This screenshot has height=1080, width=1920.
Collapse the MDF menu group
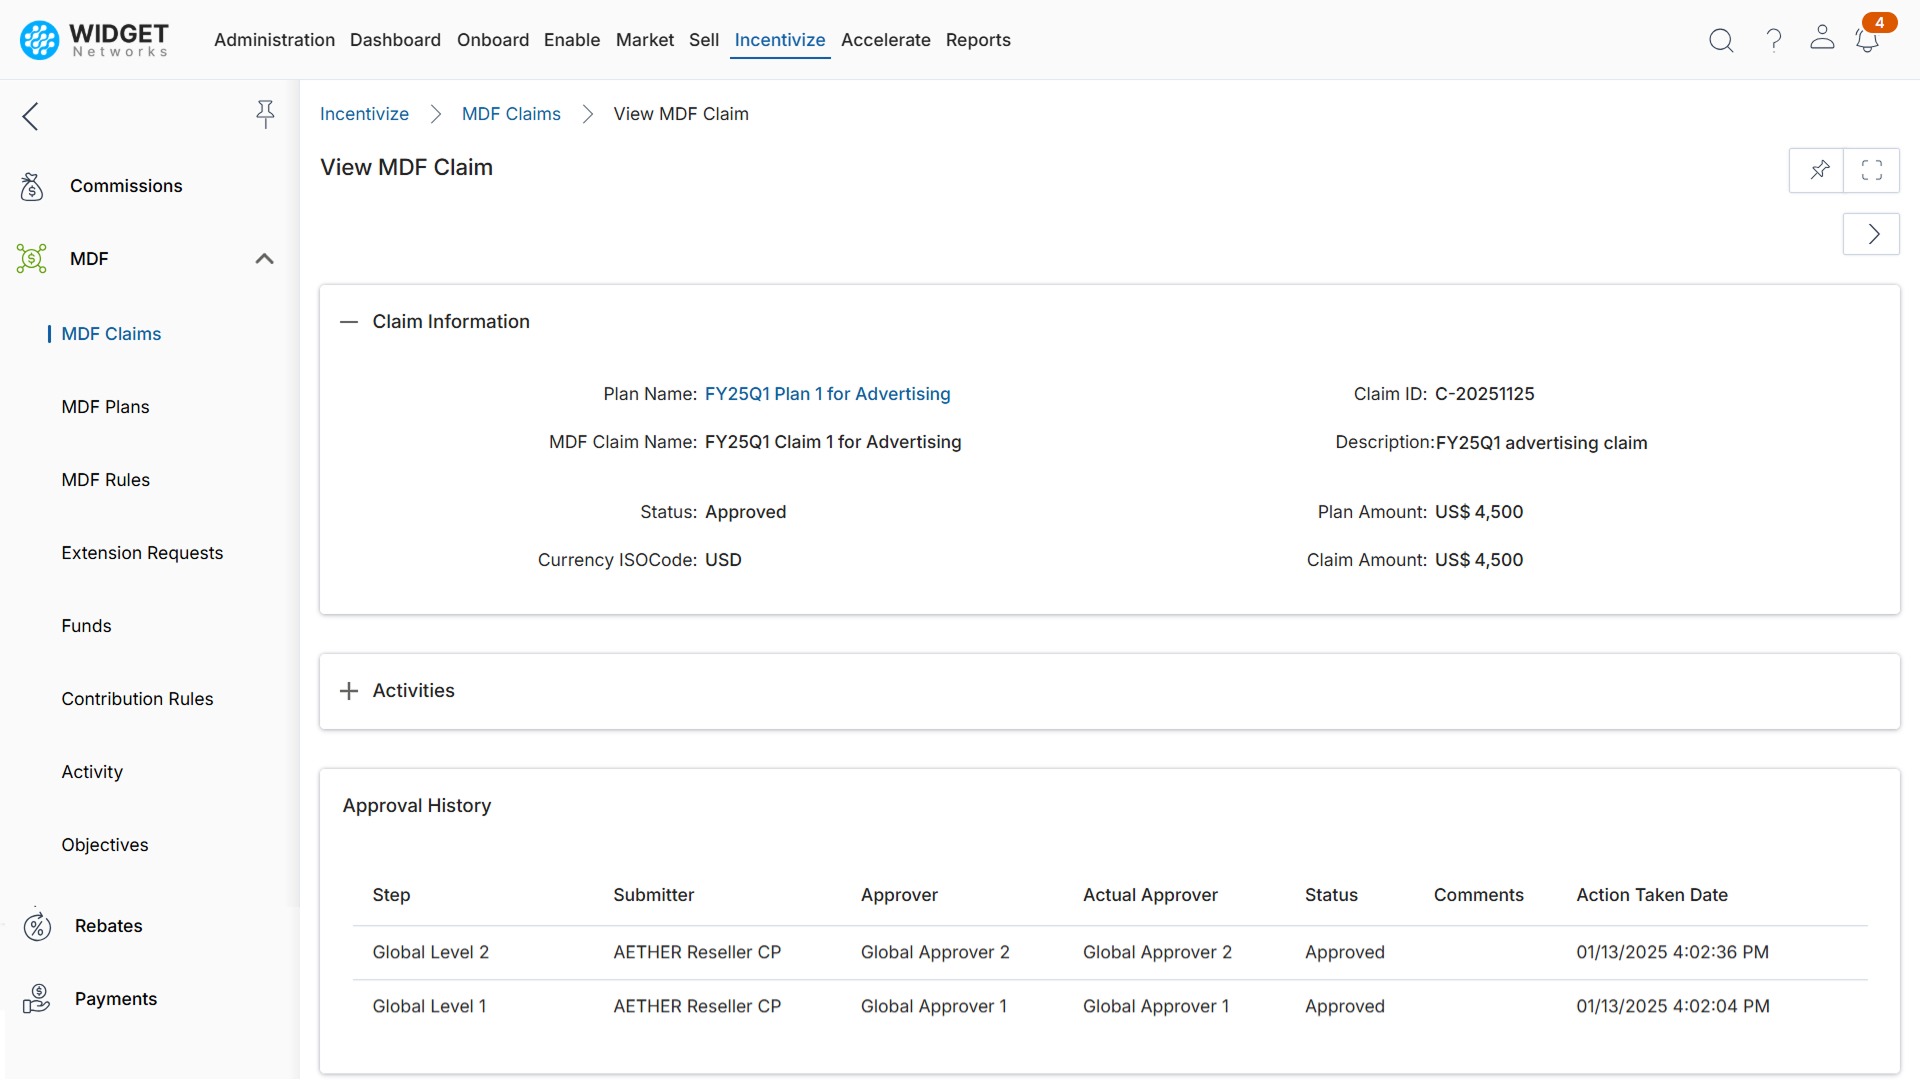point(264,258)
